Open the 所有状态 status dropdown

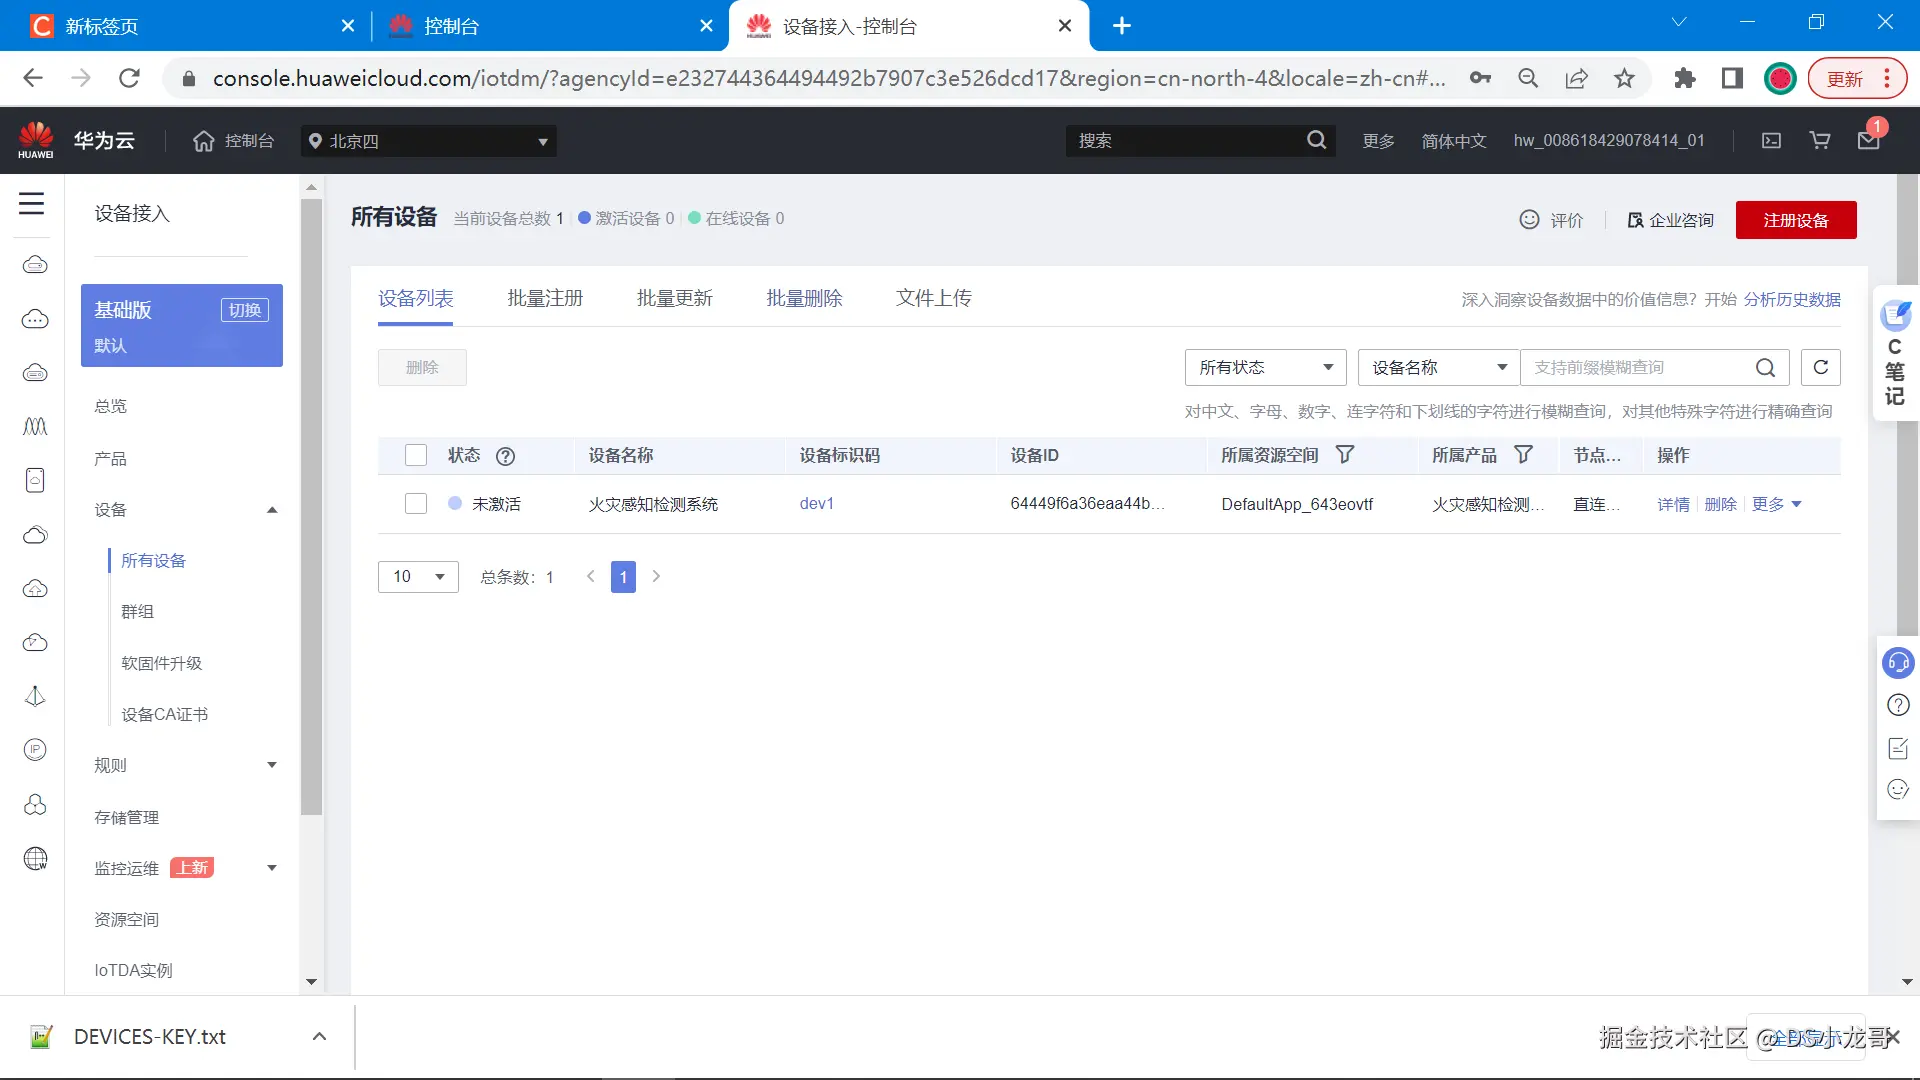1265,367
